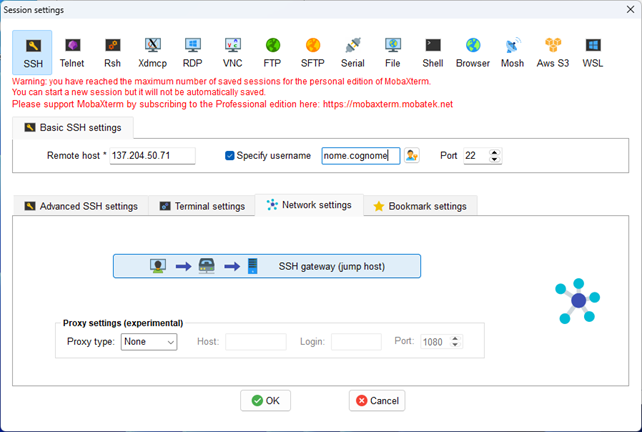Increase the SSH port number
Image resolution: width=642 pixels, height=432 pixels.
point(495,152)
